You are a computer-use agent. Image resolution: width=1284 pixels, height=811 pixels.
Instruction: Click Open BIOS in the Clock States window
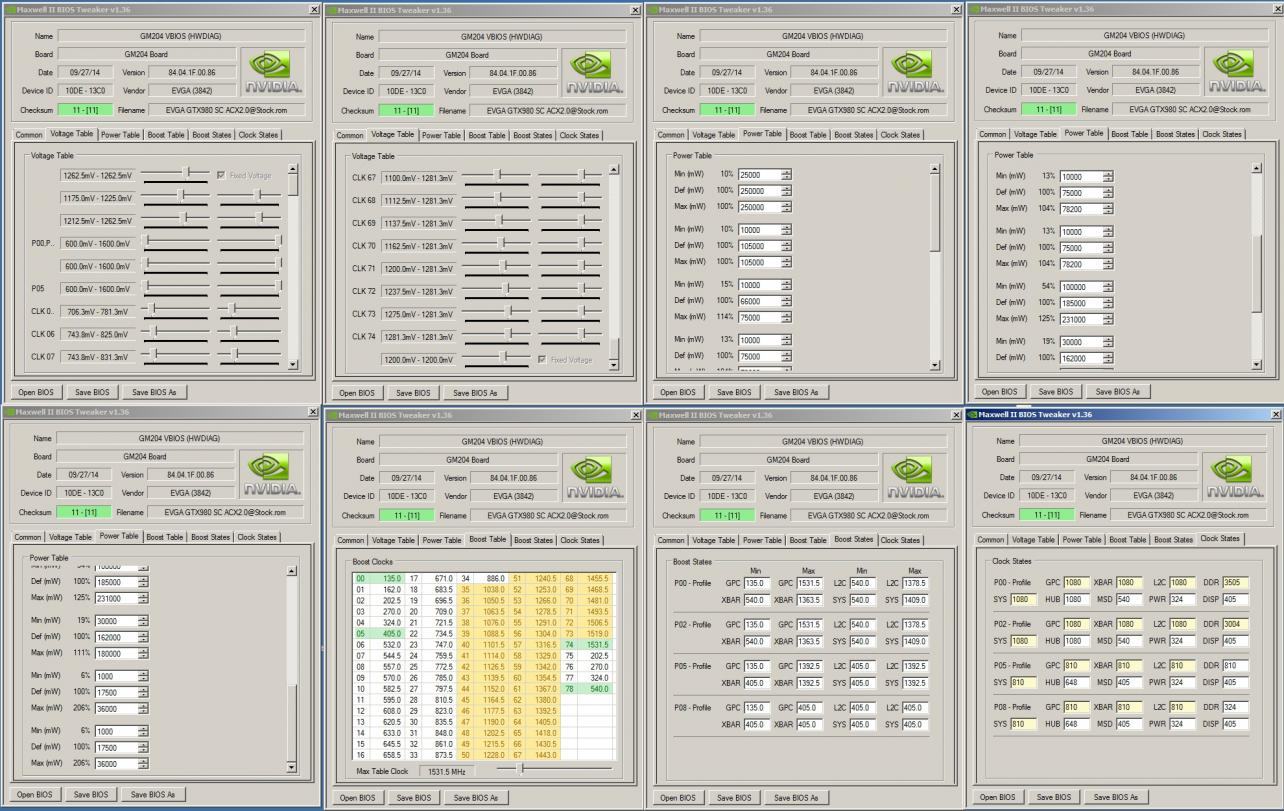pos(998,797)
